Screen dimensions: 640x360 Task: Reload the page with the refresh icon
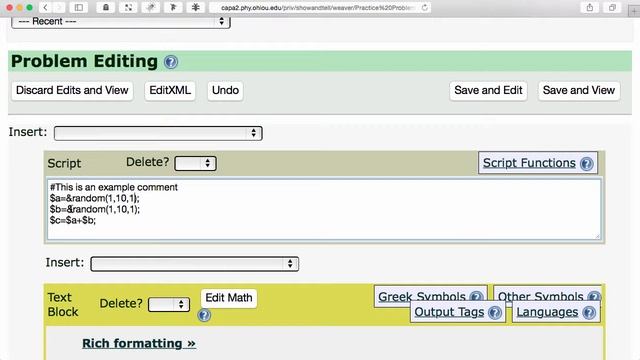click(x=424, y=7)
